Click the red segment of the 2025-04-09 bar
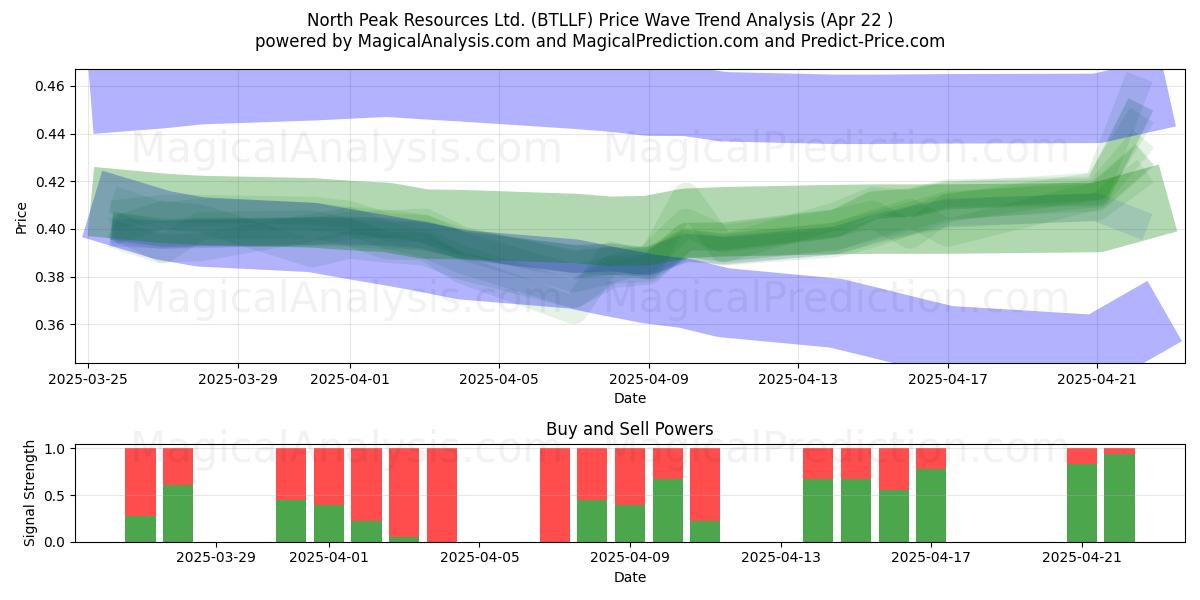 tap(630, 476)
